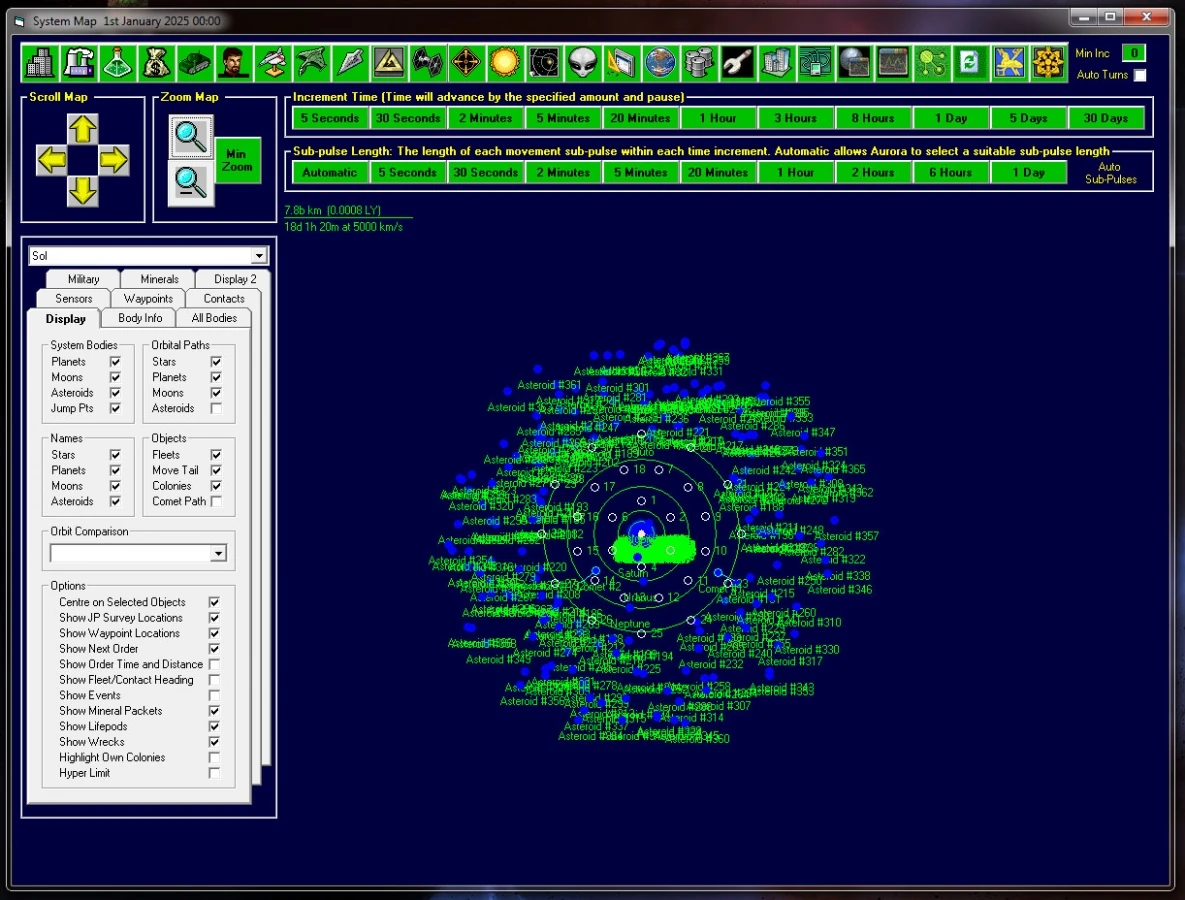
Task: Open the grey alien head icon
Action: tap(583, 63)
